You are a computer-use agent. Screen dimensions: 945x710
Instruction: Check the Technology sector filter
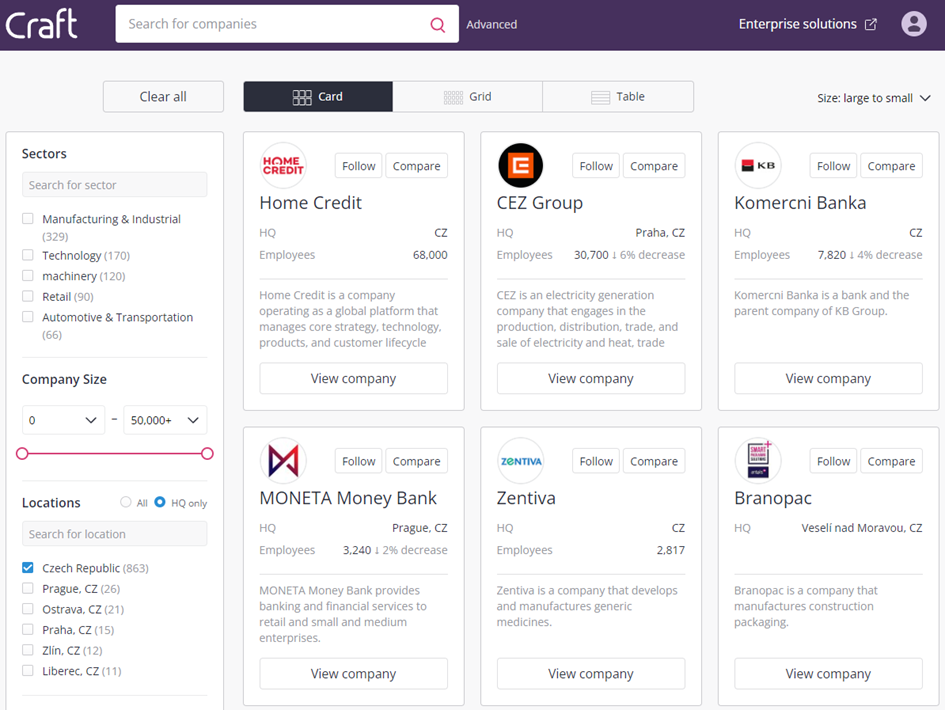tap(28, 255)
